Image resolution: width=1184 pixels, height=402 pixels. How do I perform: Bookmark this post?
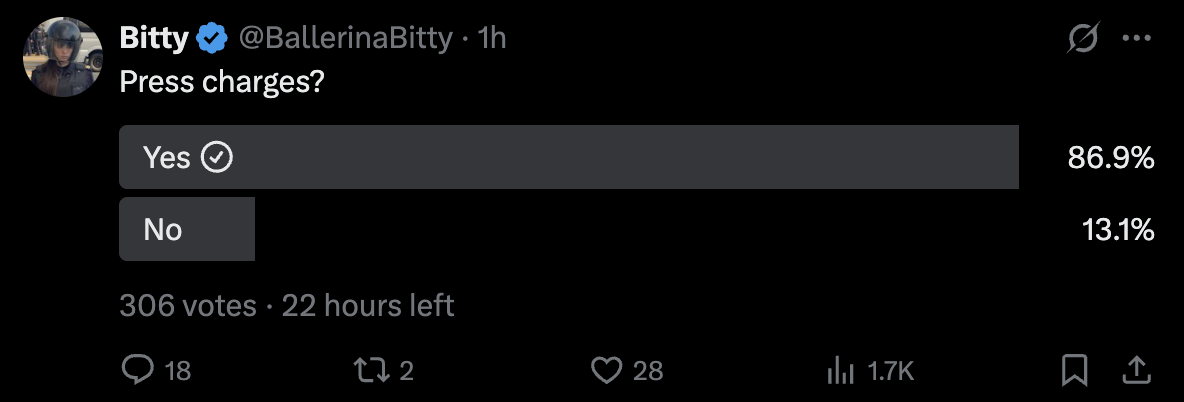tap(1074, 371)
